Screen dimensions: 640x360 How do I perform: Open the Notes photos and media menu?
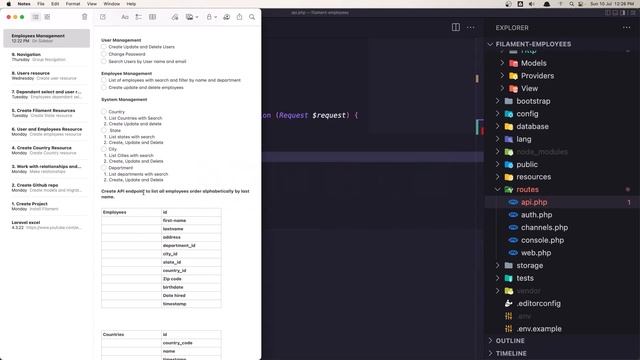(x=191, y=17)
